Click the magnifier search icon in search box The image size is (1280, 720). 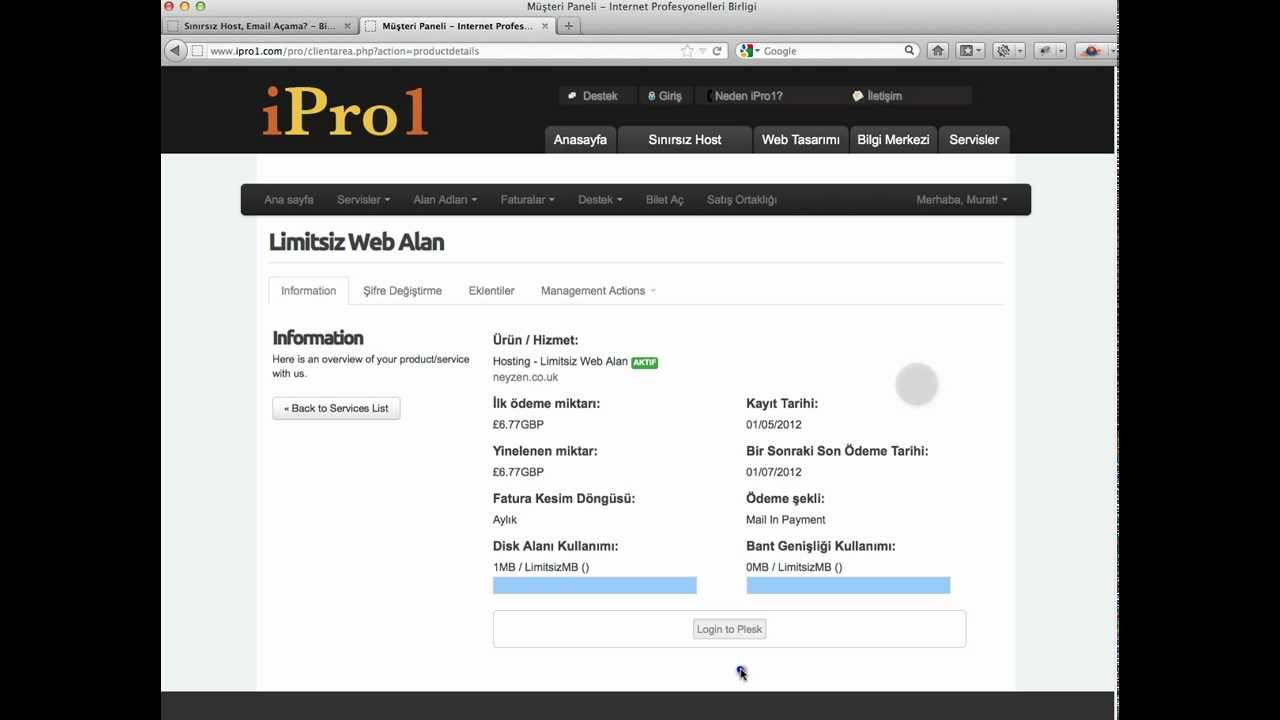pyautogui.click(x=909, y=50)
